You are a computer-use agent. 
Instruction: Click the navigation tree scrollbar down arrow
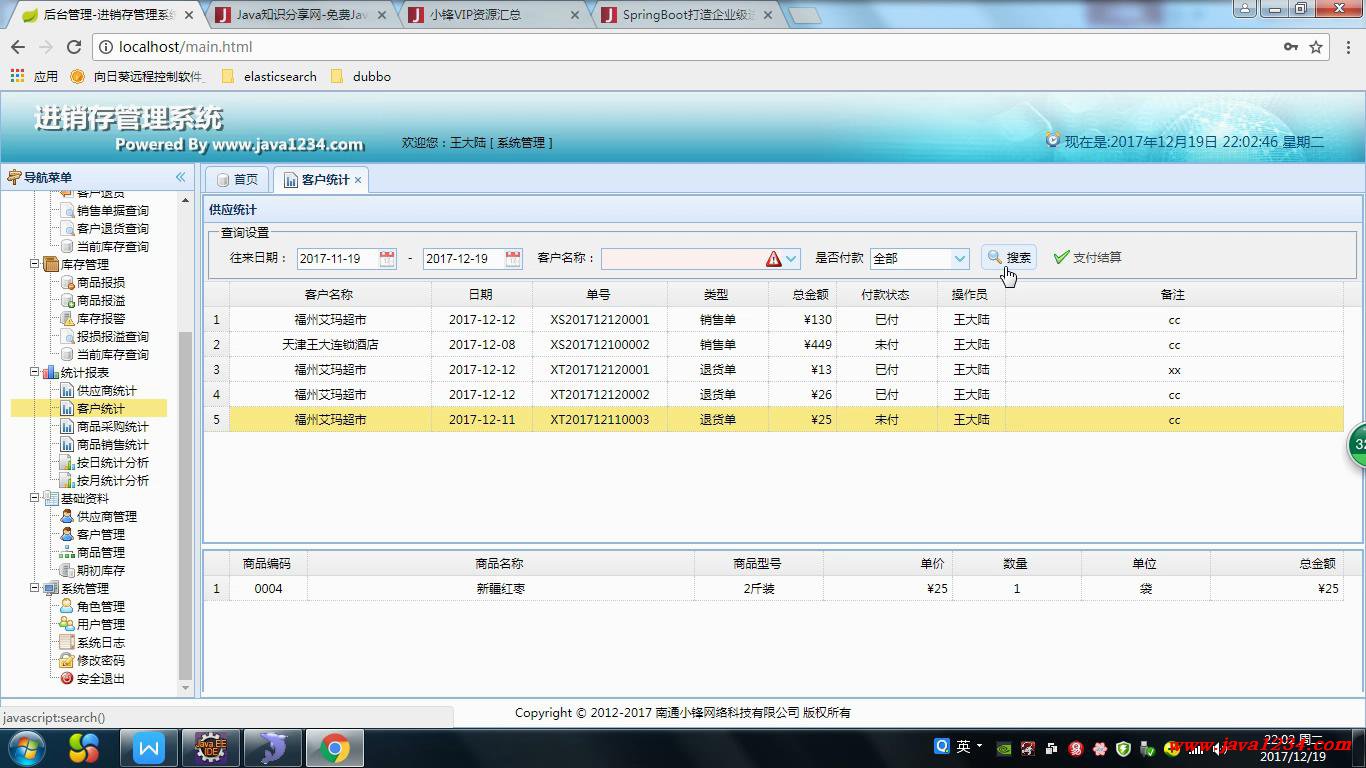tap(185, 688)
